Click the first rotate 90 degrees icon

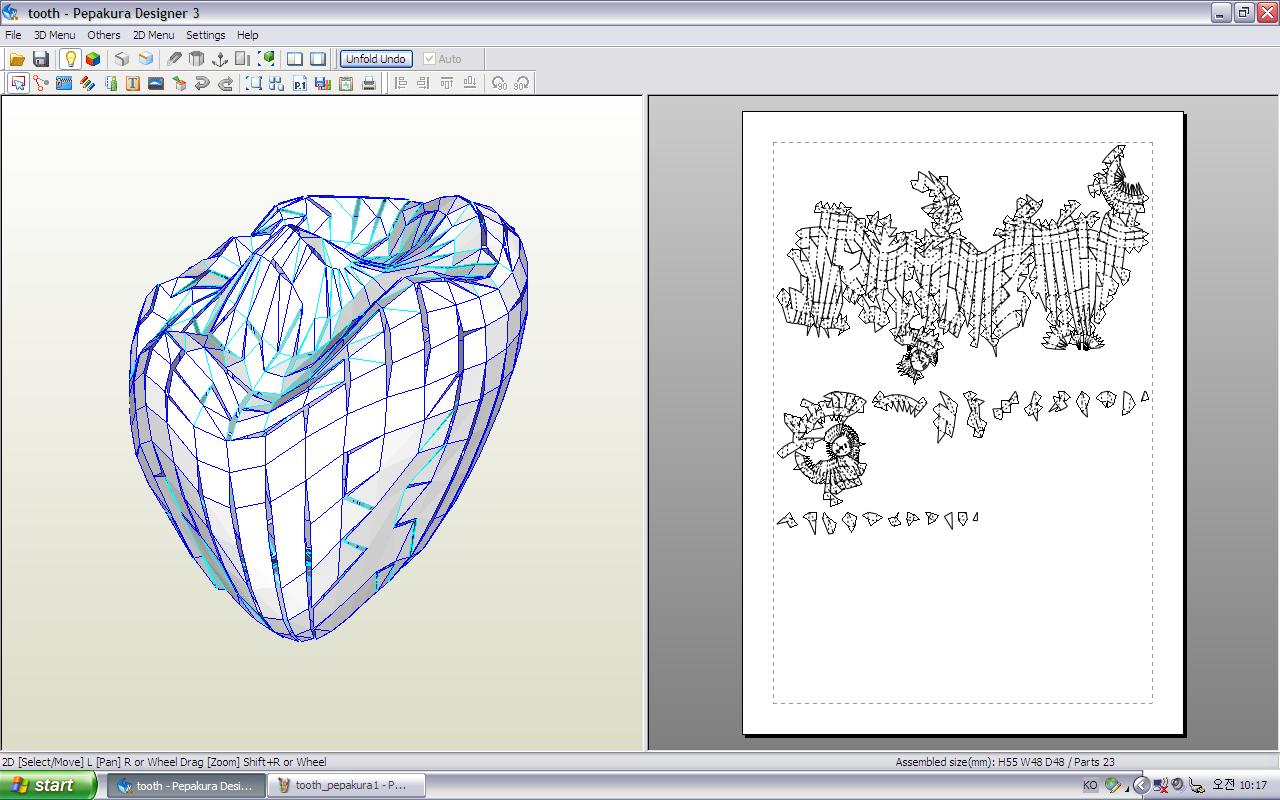click(498, 84)
